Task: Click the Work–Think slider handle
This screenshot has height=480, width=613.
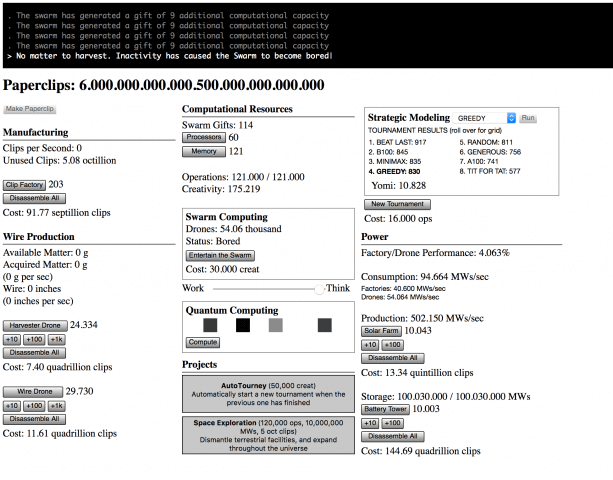Action: tap(319, 288)
